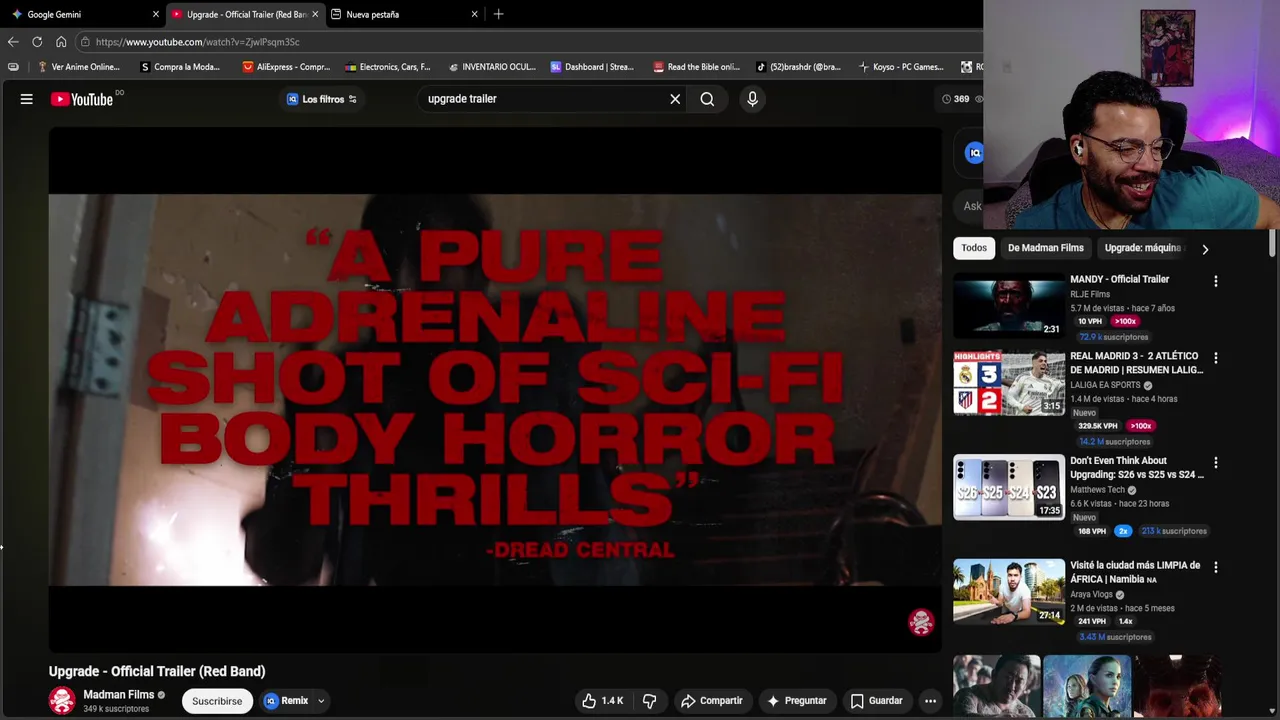Screen dimensions: 1280x720
Task: Expand the Remix dropdown arrow
Action: coord(321,701)
